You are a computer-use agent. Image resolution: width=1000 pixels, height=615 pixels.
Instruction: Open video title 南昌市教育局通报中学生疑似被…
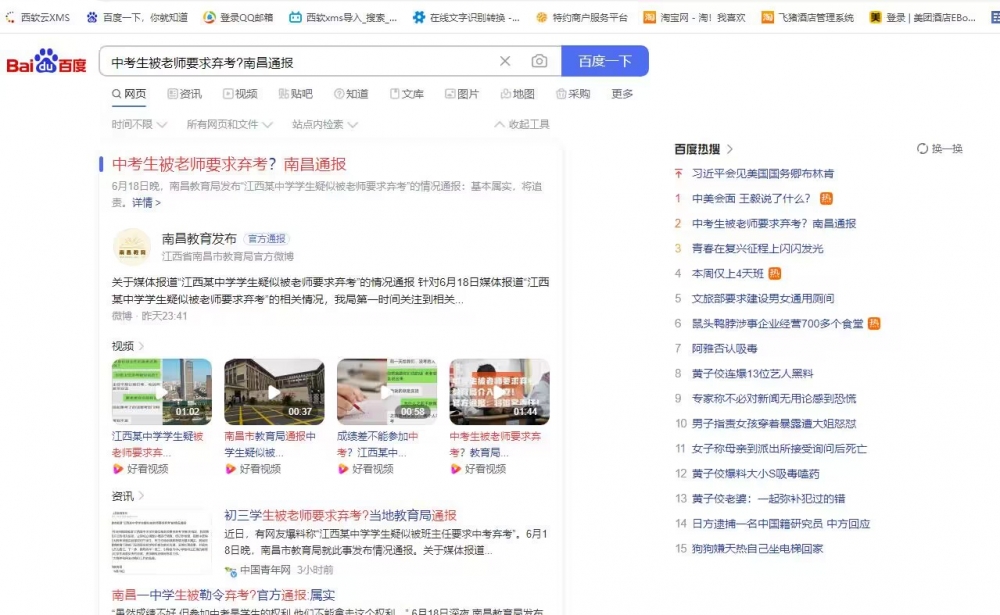[270, 444]
